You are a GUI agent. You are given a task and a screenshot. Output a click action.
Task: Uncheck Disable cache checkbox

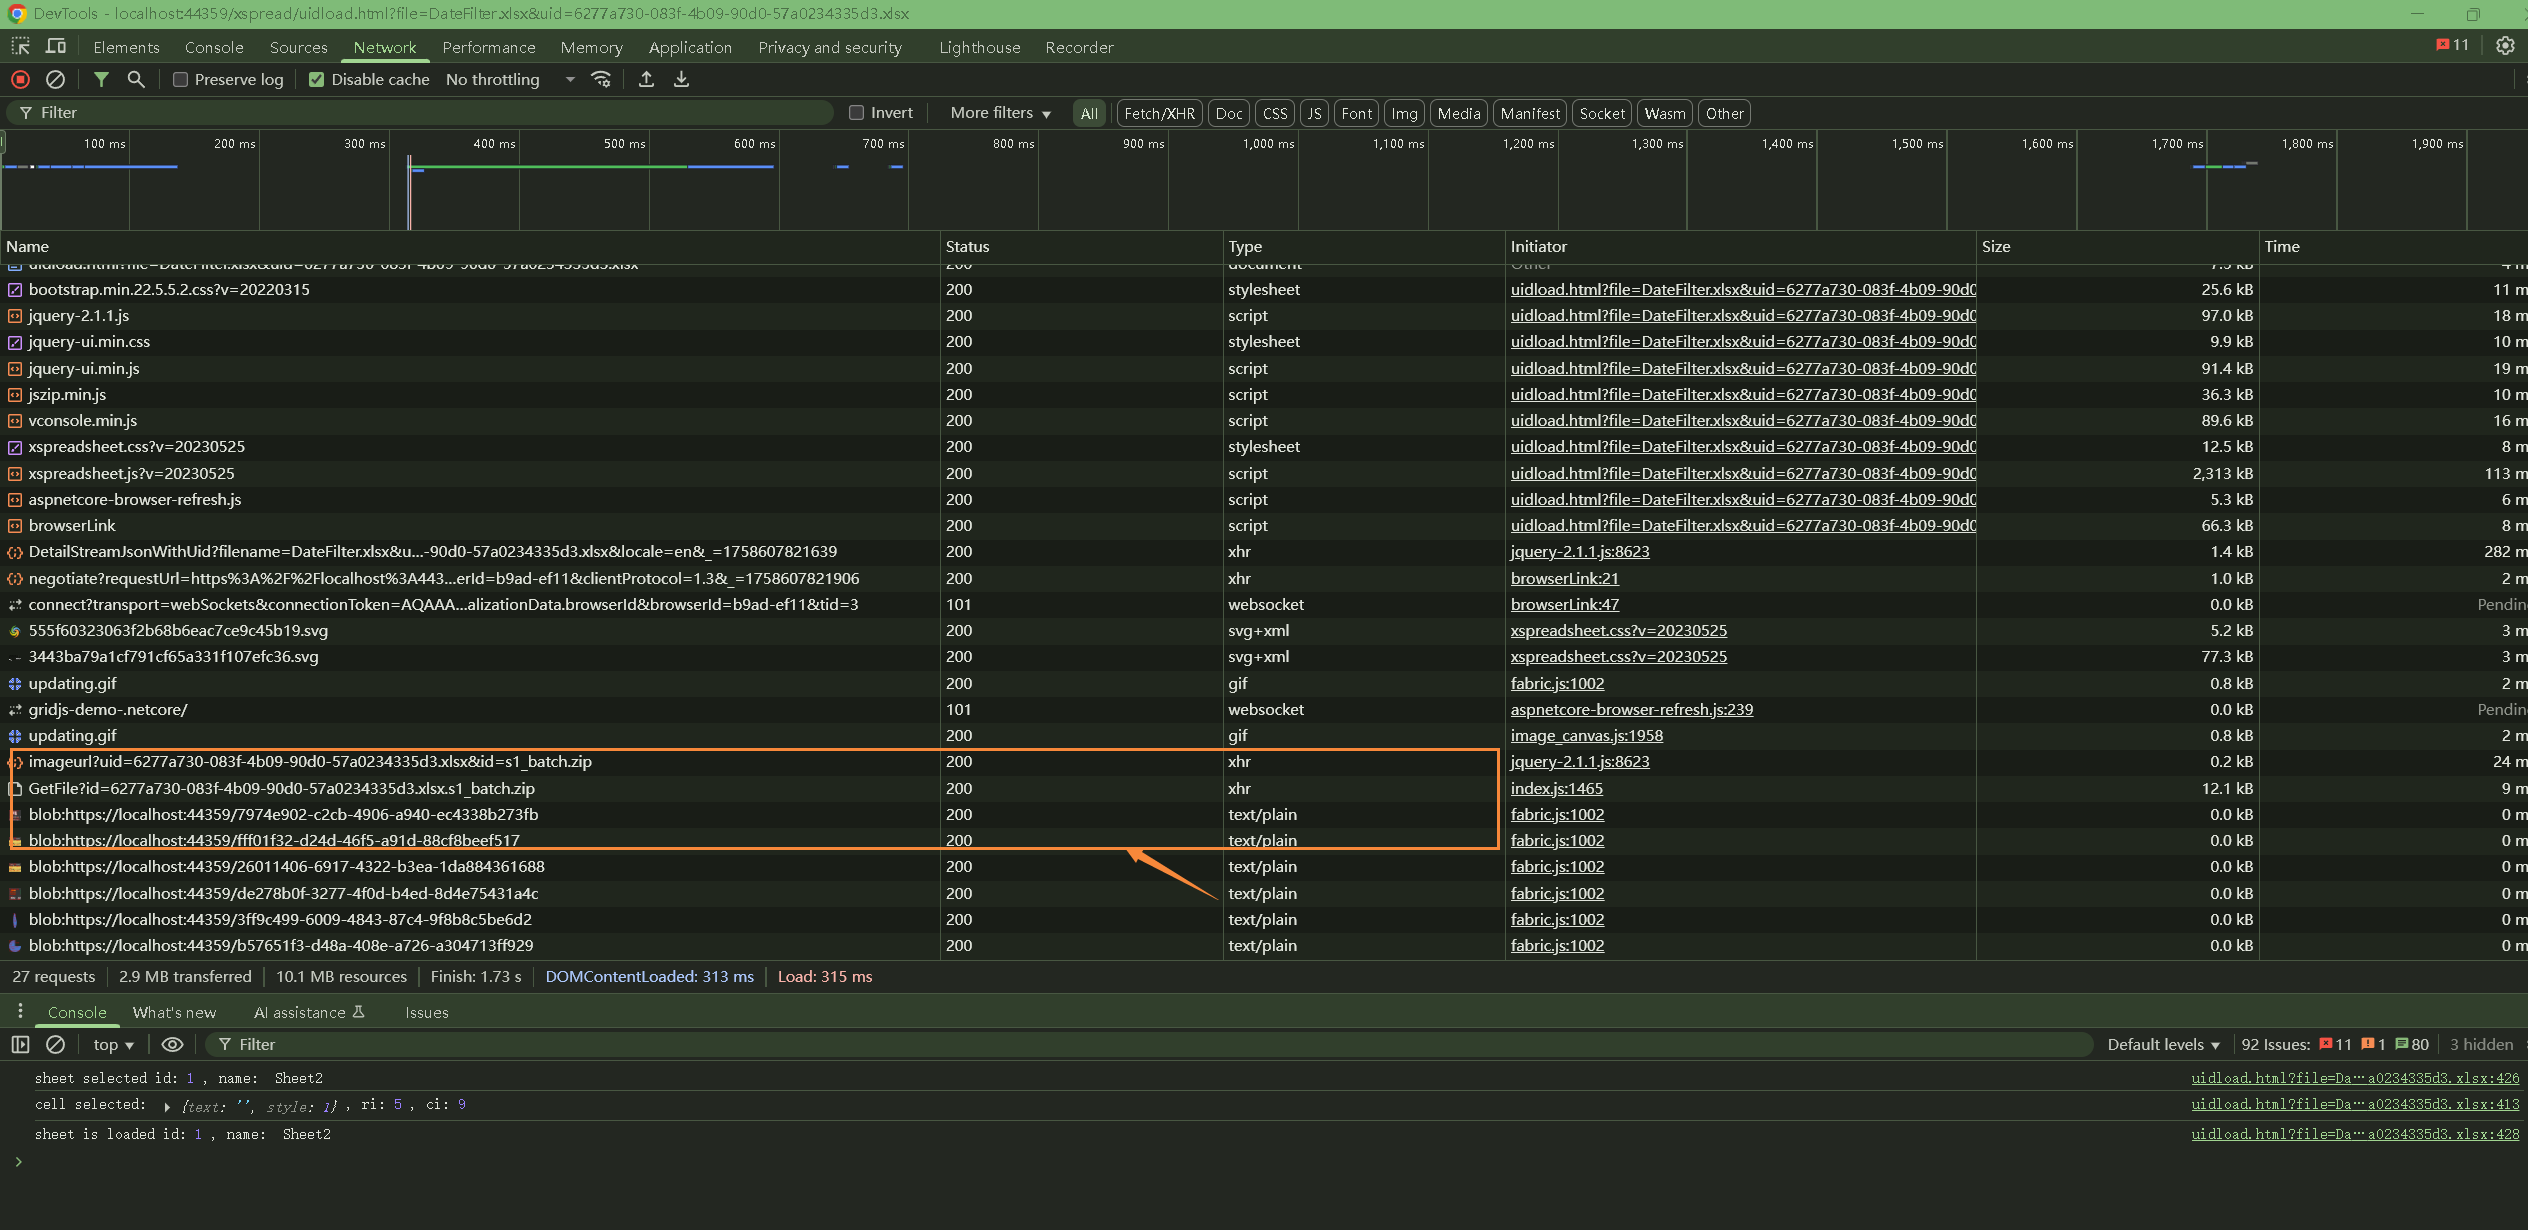(x=317, y=80)
